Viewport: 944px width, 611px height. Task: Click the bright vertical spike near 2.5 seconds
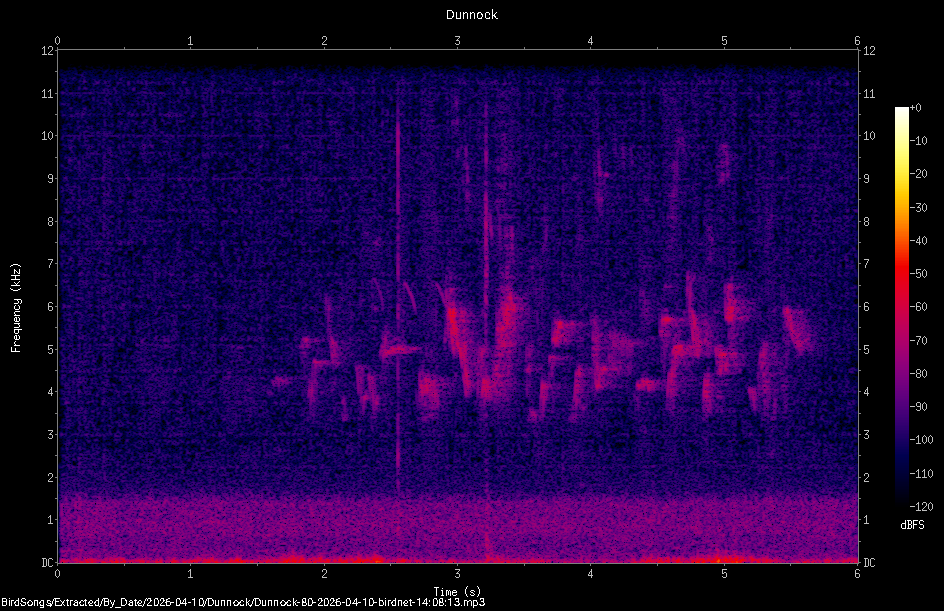coord(400,300)
